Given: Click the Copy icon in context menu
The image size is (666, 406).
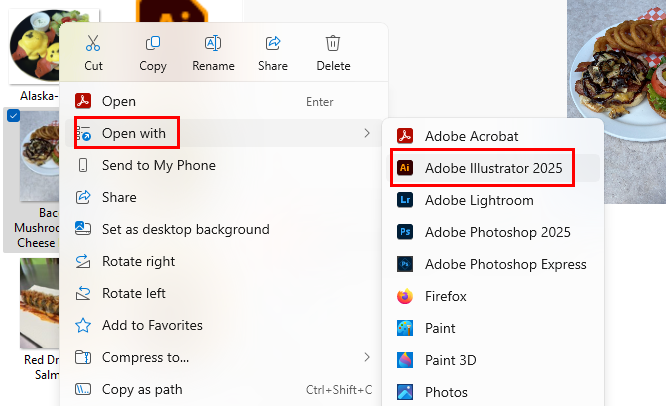Looking at the screenshot, I should pyautogui.click(x=153, y=43).
